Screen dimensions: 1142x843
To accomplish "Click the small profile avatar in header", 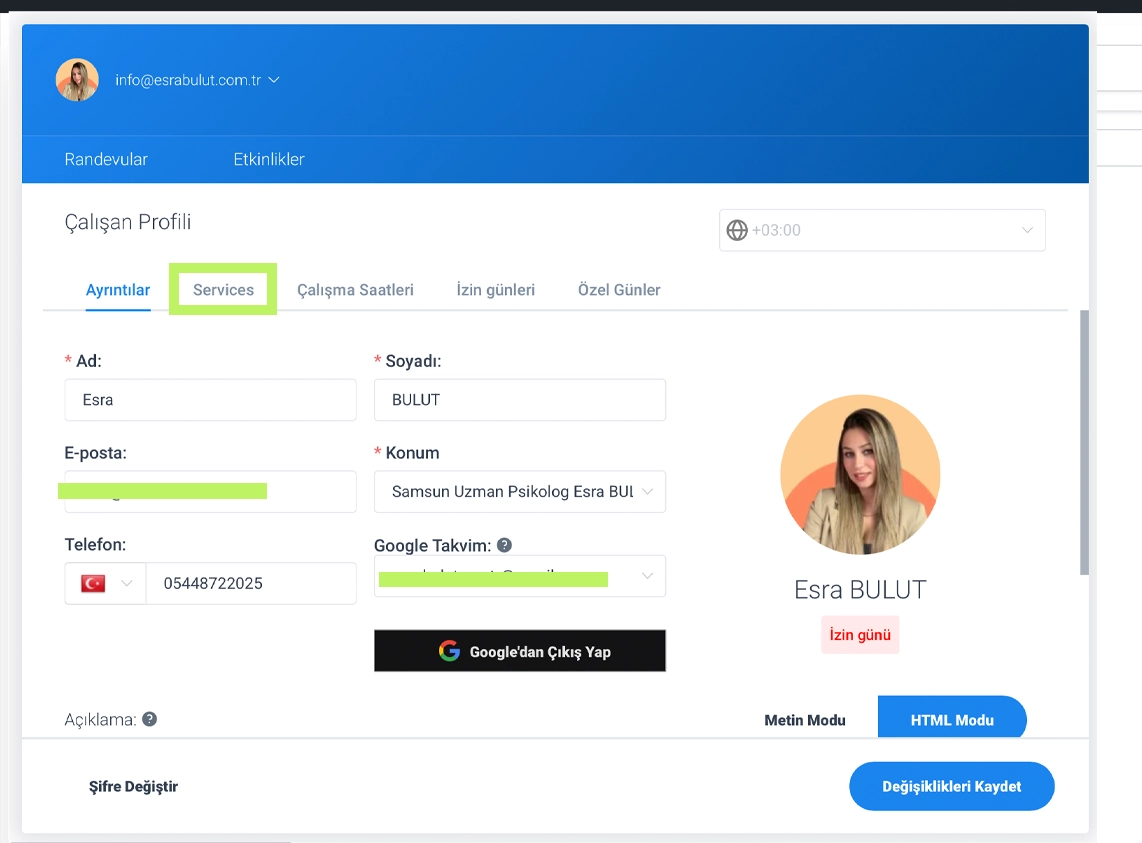I will point(77,80).
